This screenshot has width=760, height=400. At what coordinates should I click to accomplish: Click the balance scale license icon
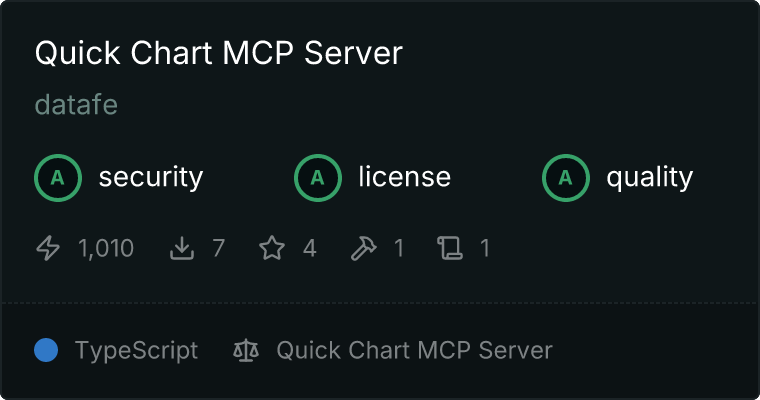coord(246,350)
